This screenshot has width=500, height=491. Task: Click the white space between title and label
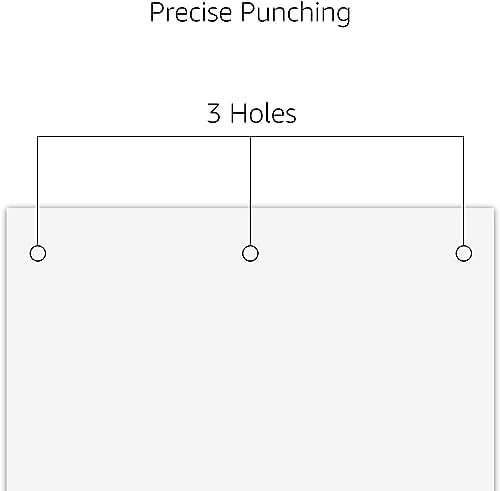250,63
